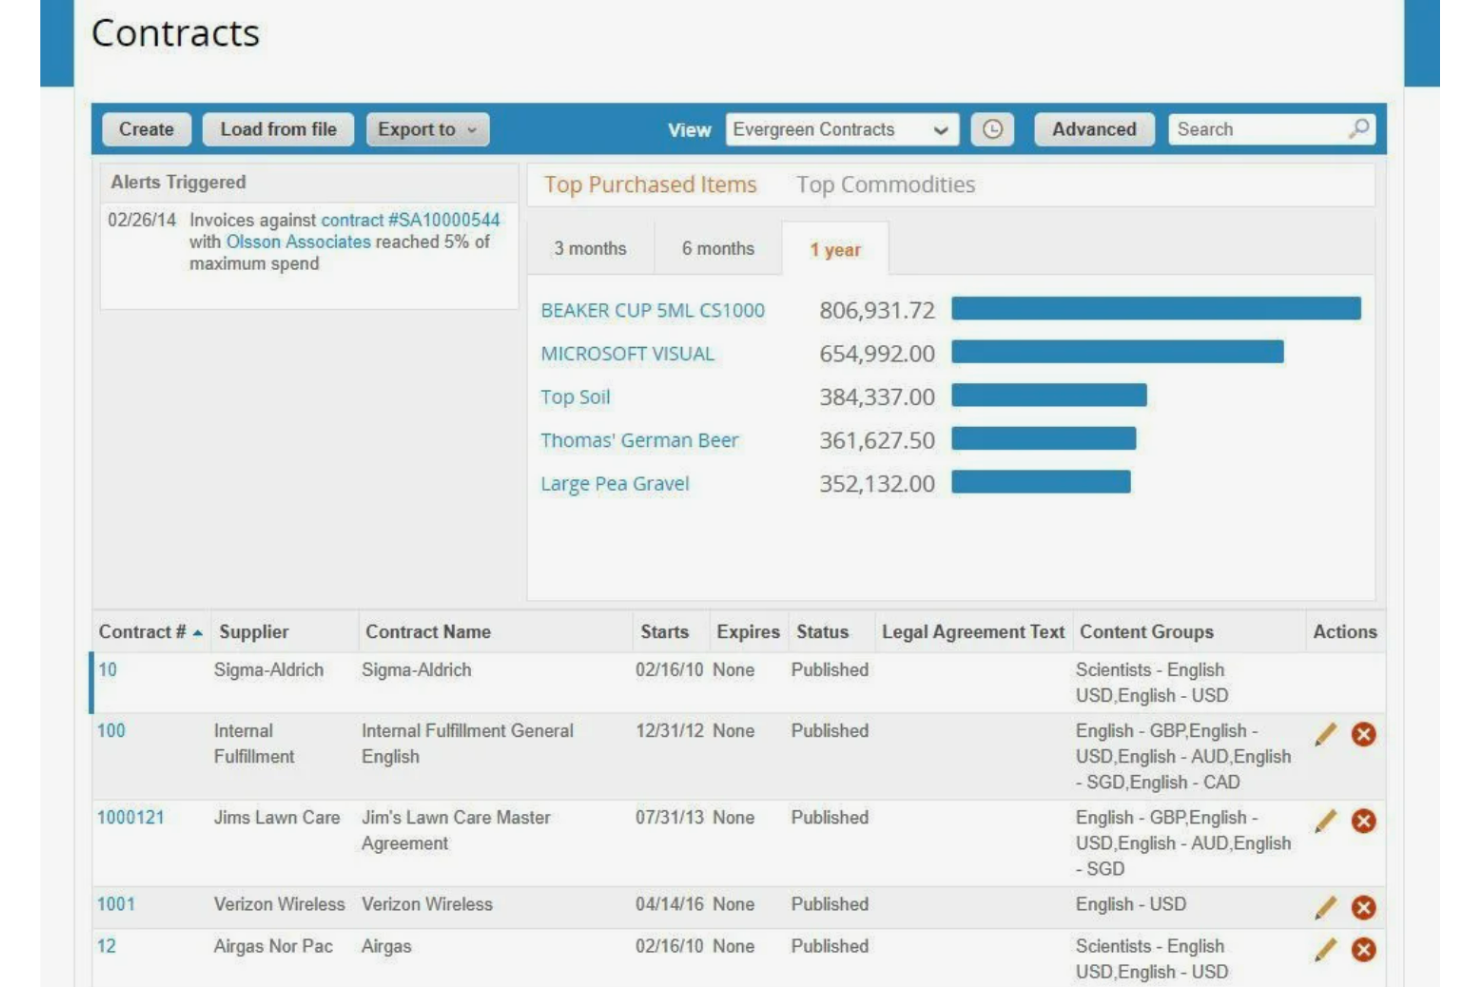Sort by Status column header
The image size is (1480, 987).
click(x=822, y=632)
